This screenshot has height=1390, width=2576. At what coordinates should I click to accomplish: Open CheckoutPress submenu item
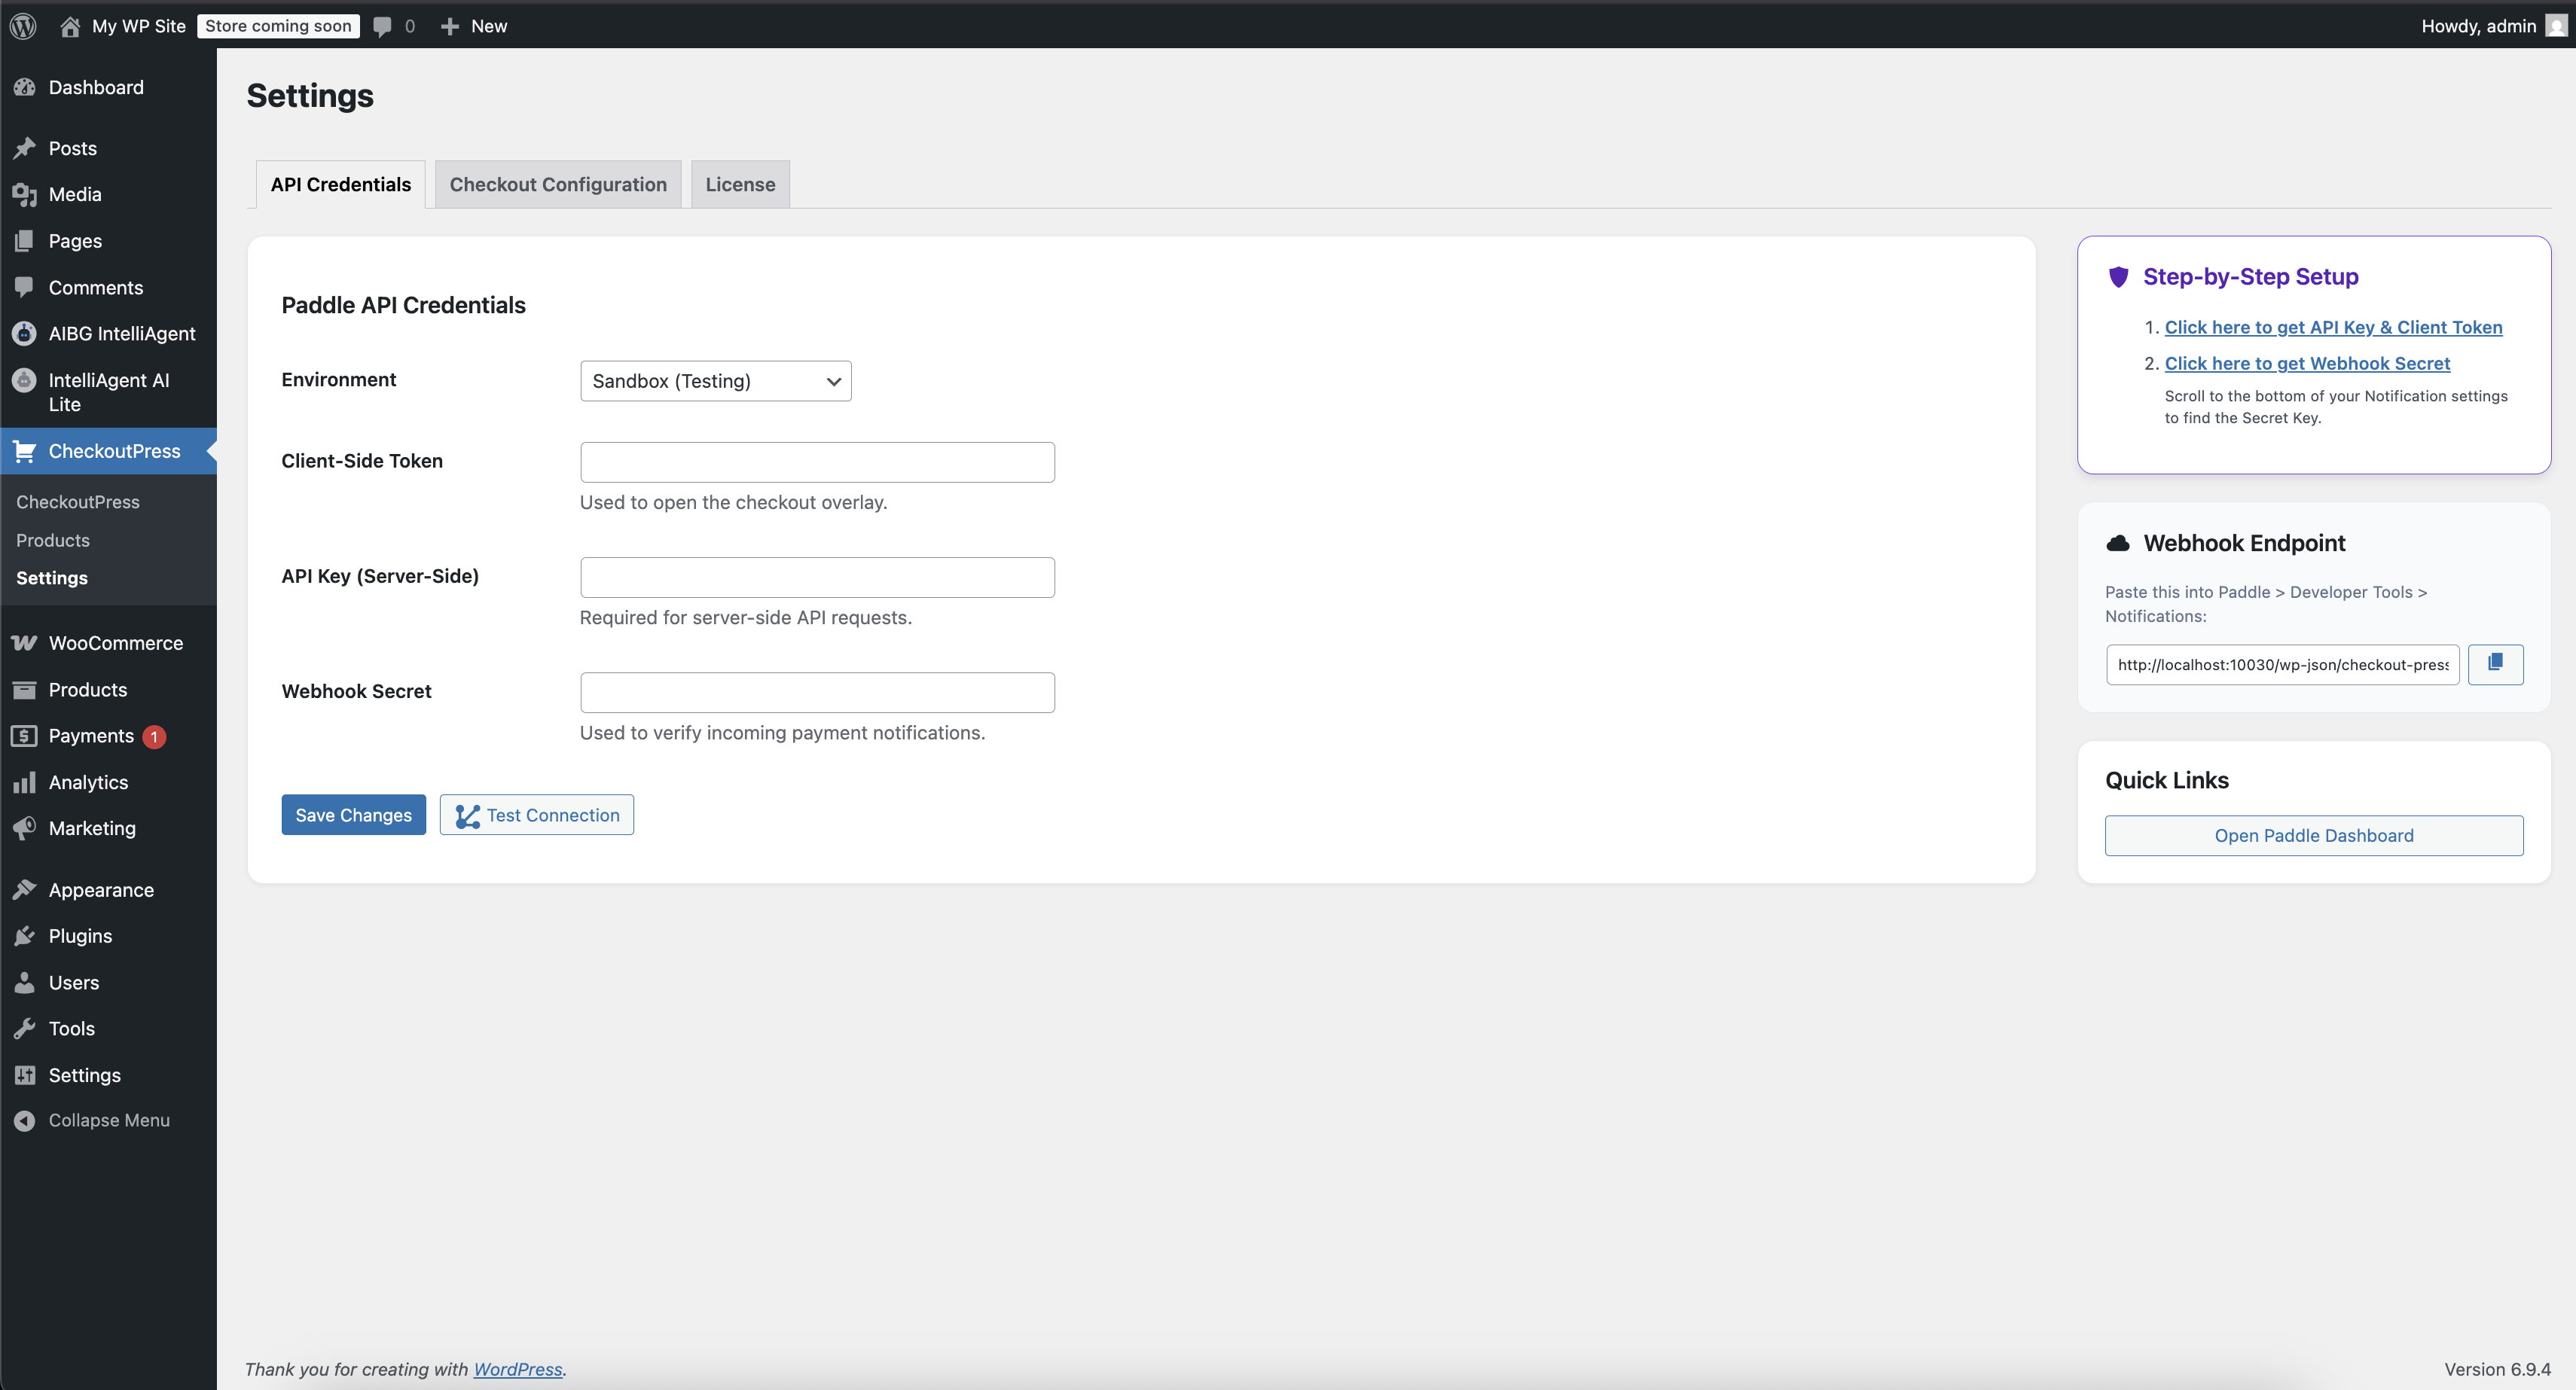78,502
